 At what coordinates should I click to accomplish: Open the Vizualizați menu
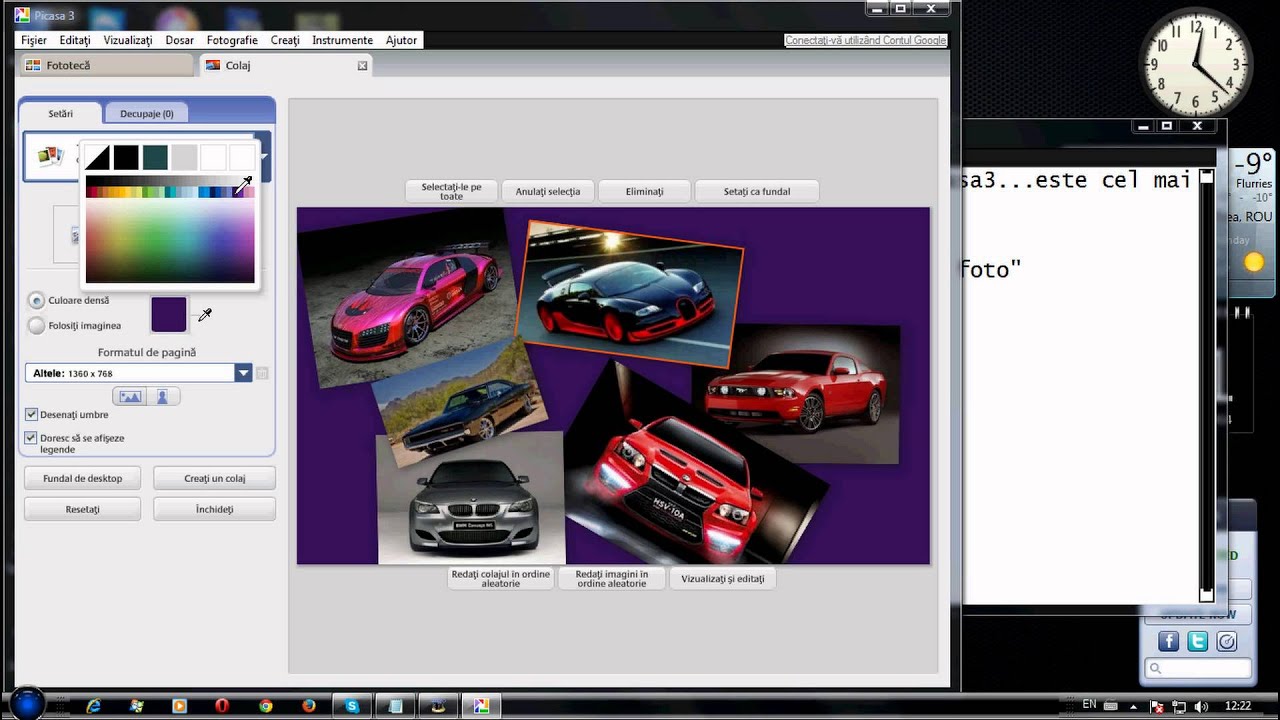pyautogui.click(x=128, y=40)
